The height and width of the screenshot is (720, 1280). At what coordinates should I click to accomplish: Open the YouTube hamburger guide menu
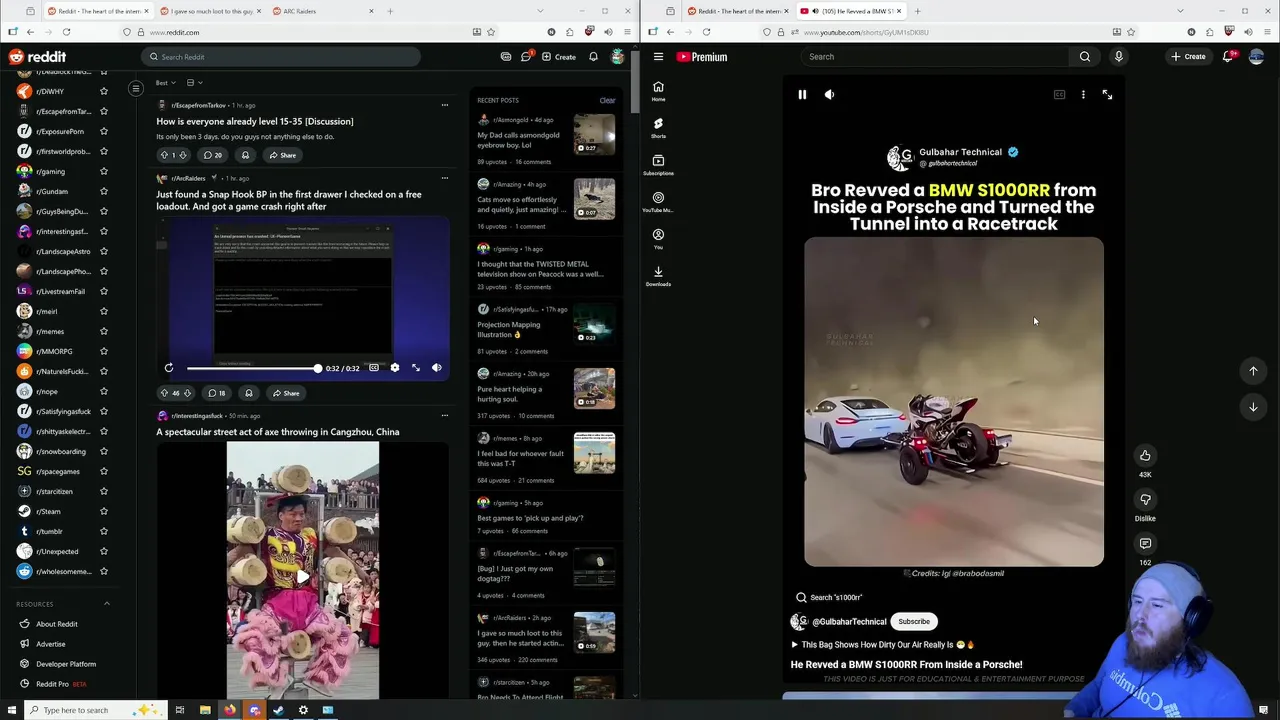tap(658, 57)
